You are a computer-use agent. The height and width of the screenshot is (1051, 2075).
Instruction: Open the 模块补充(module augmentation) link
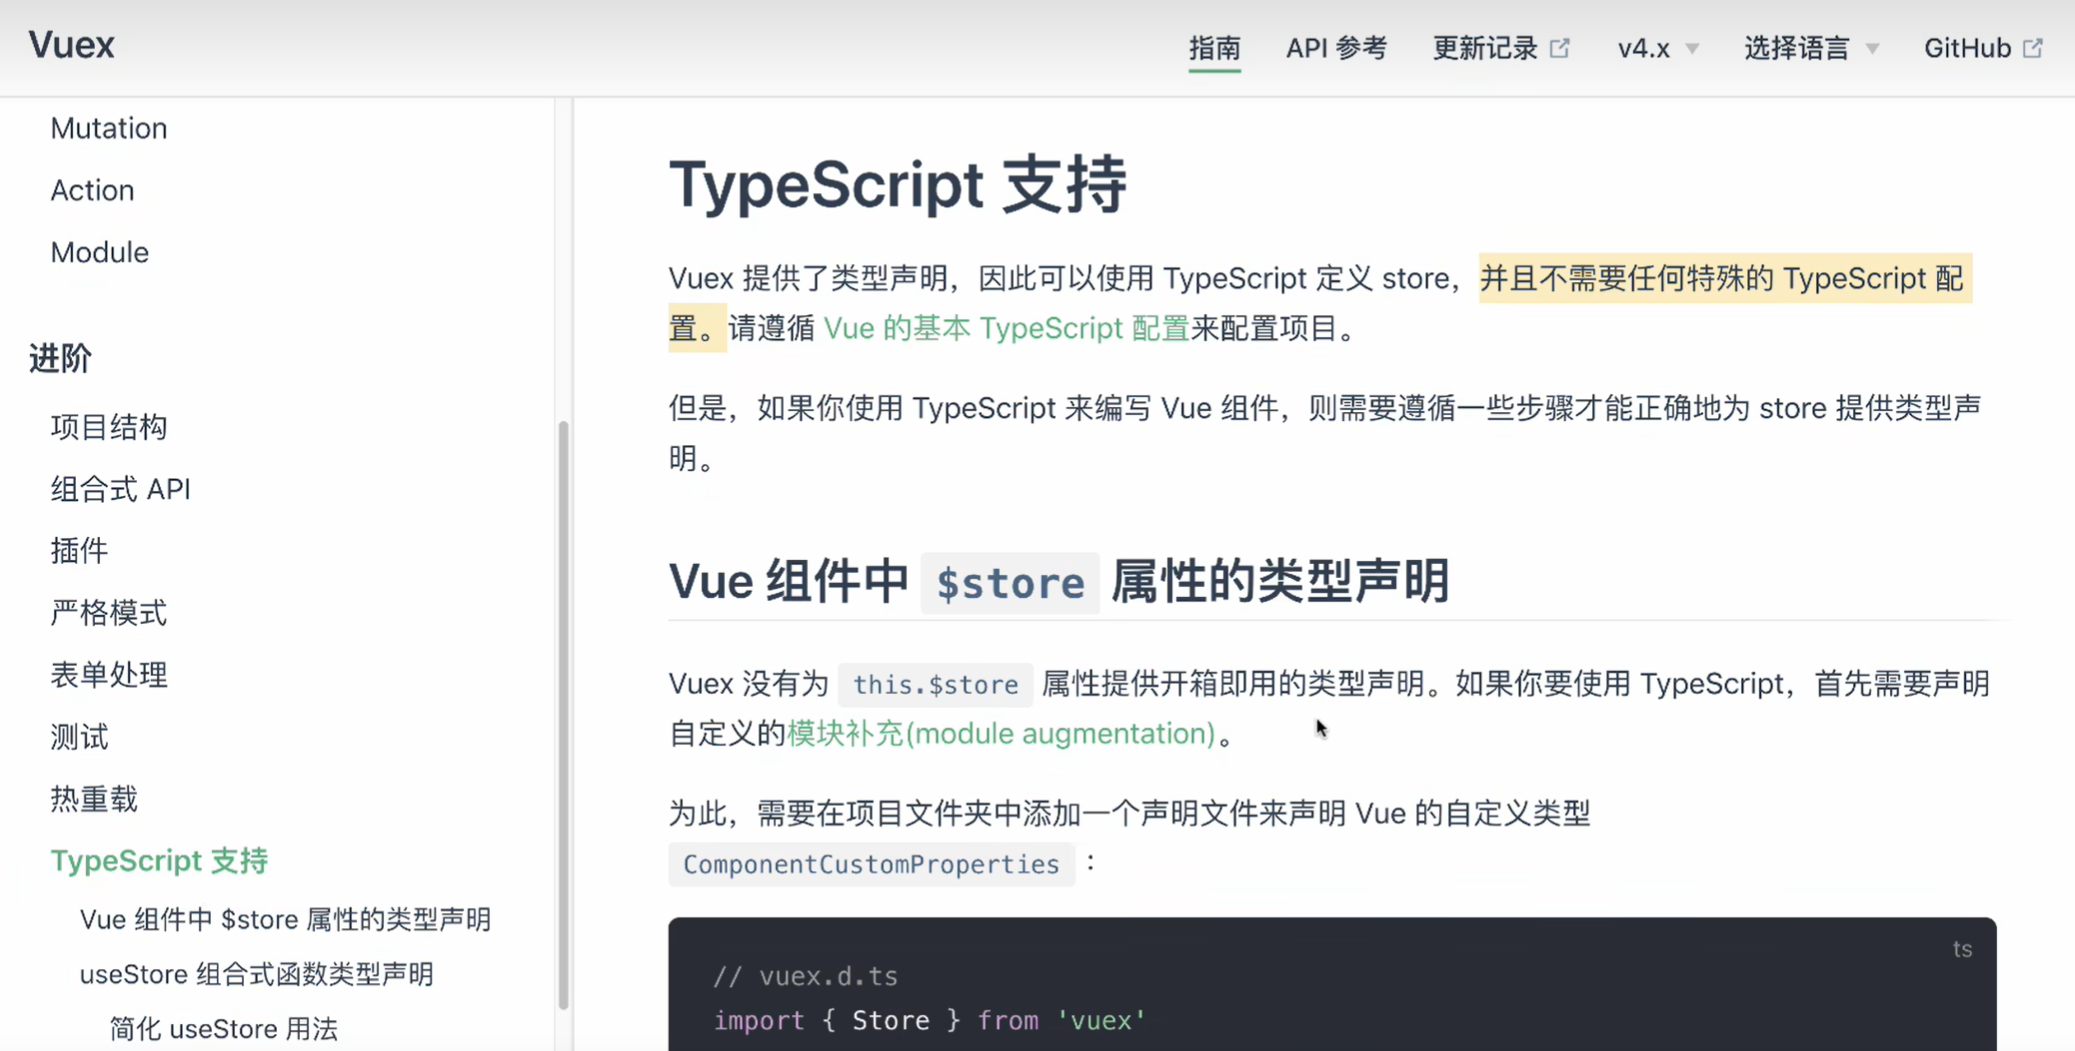(x=1001, y=734)
